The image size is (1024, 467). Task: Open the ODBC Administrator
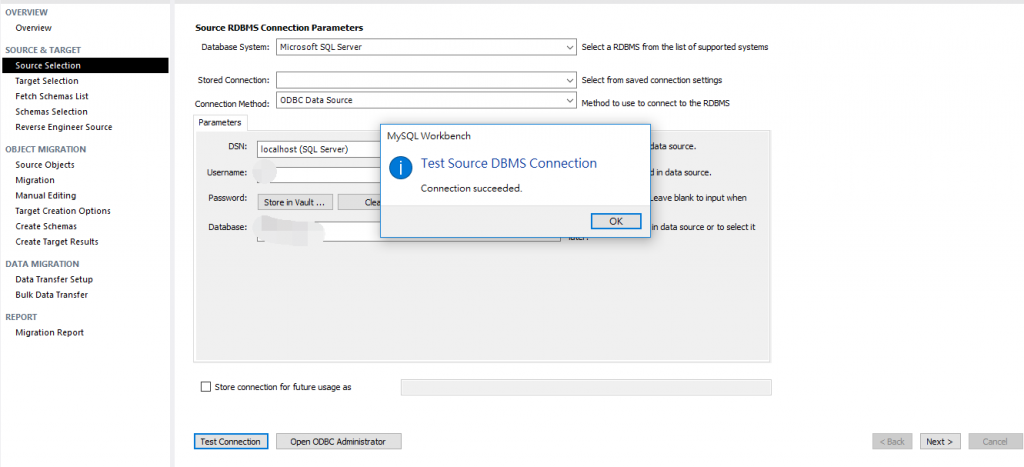(338, 442)
